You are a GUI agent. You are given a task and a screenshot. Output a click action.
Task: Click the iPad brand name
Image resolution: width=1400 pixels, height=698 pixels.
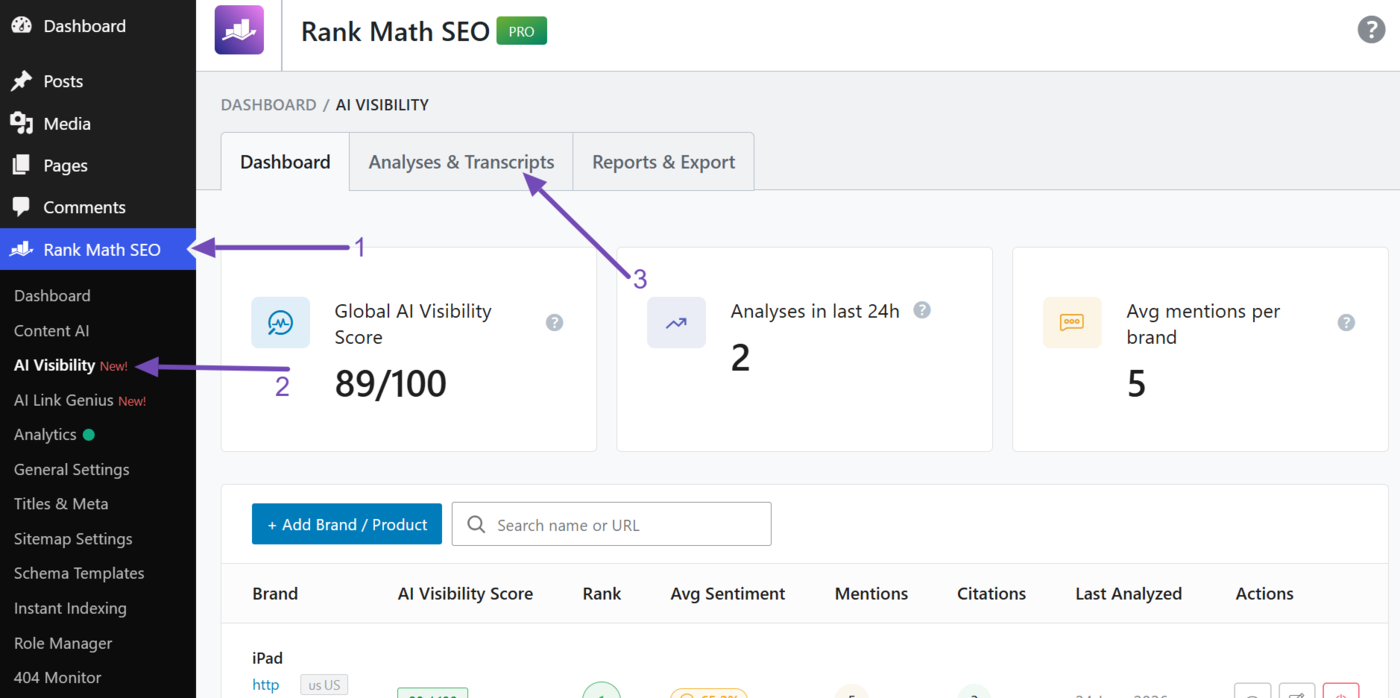tap(267, 658)
